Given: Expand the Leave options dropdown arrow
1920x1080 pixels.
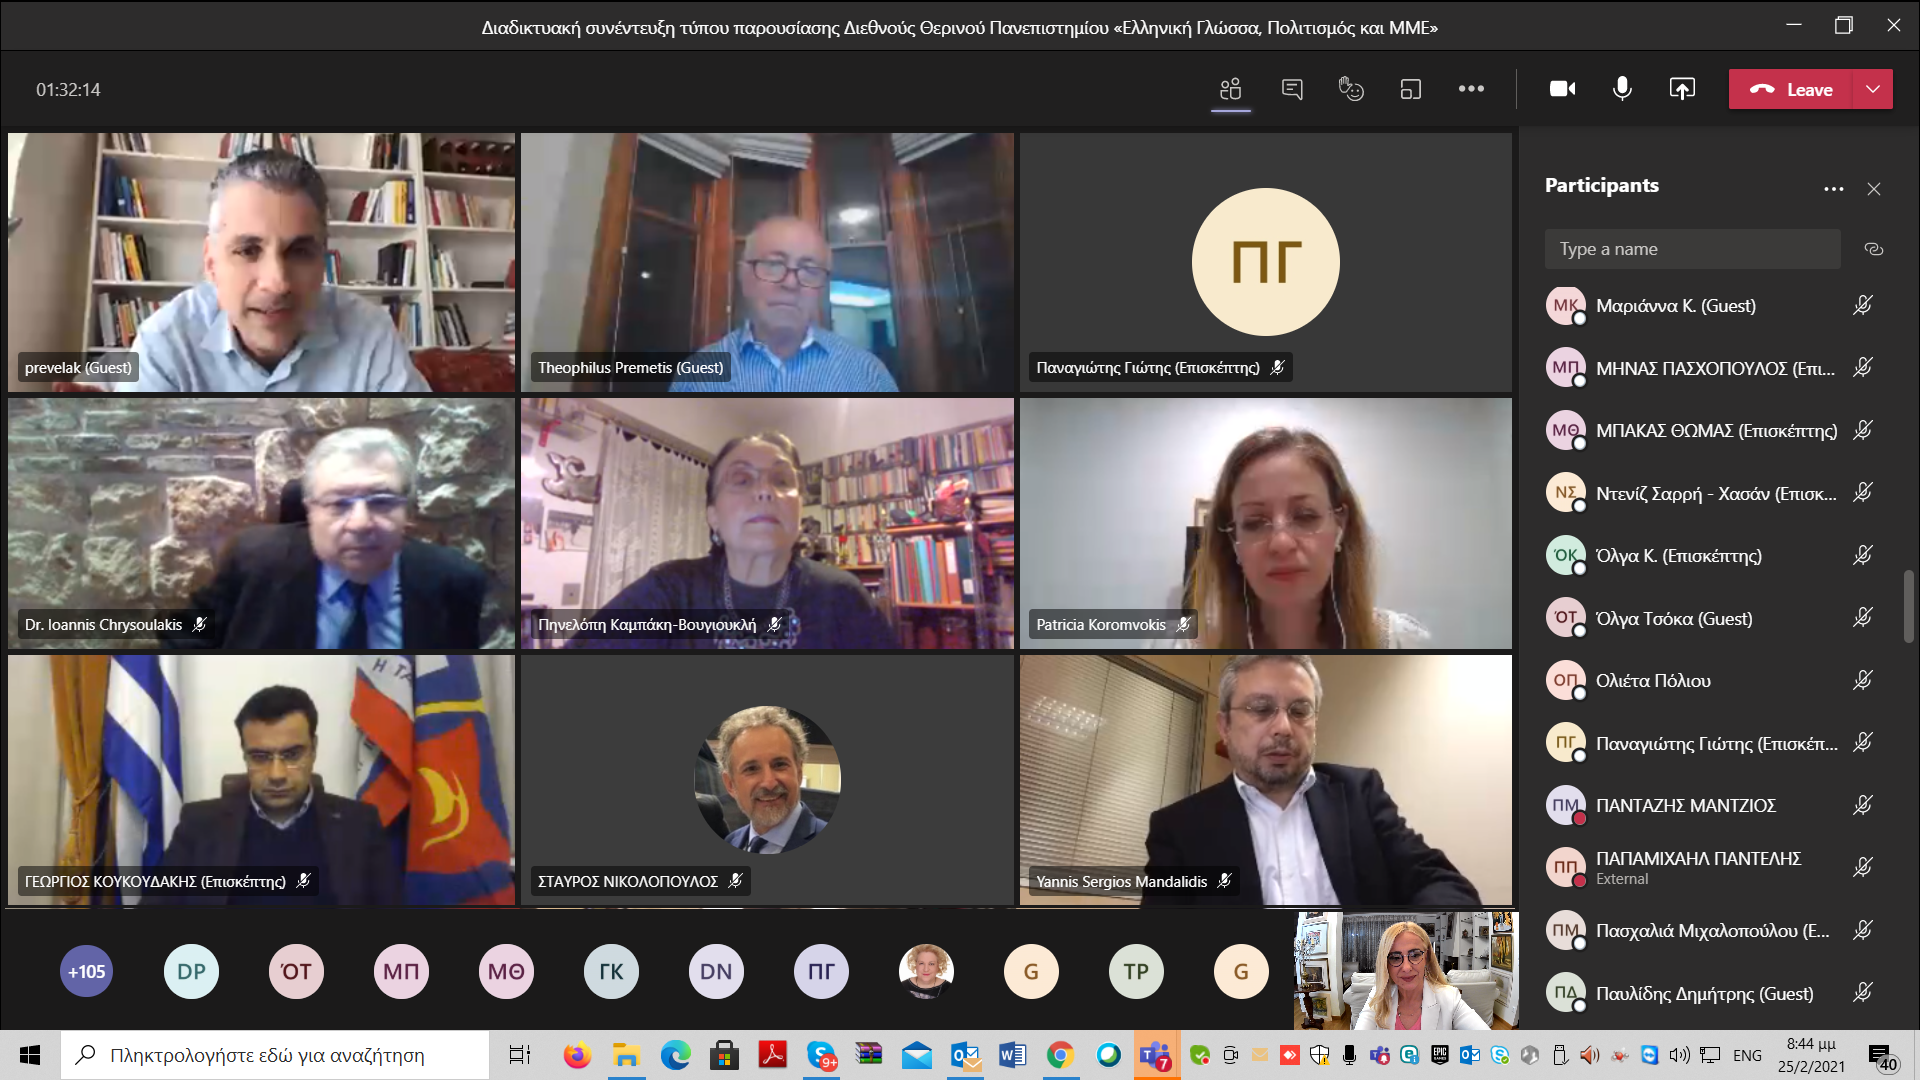Looking at the screenshot, I should (1873, 89).
